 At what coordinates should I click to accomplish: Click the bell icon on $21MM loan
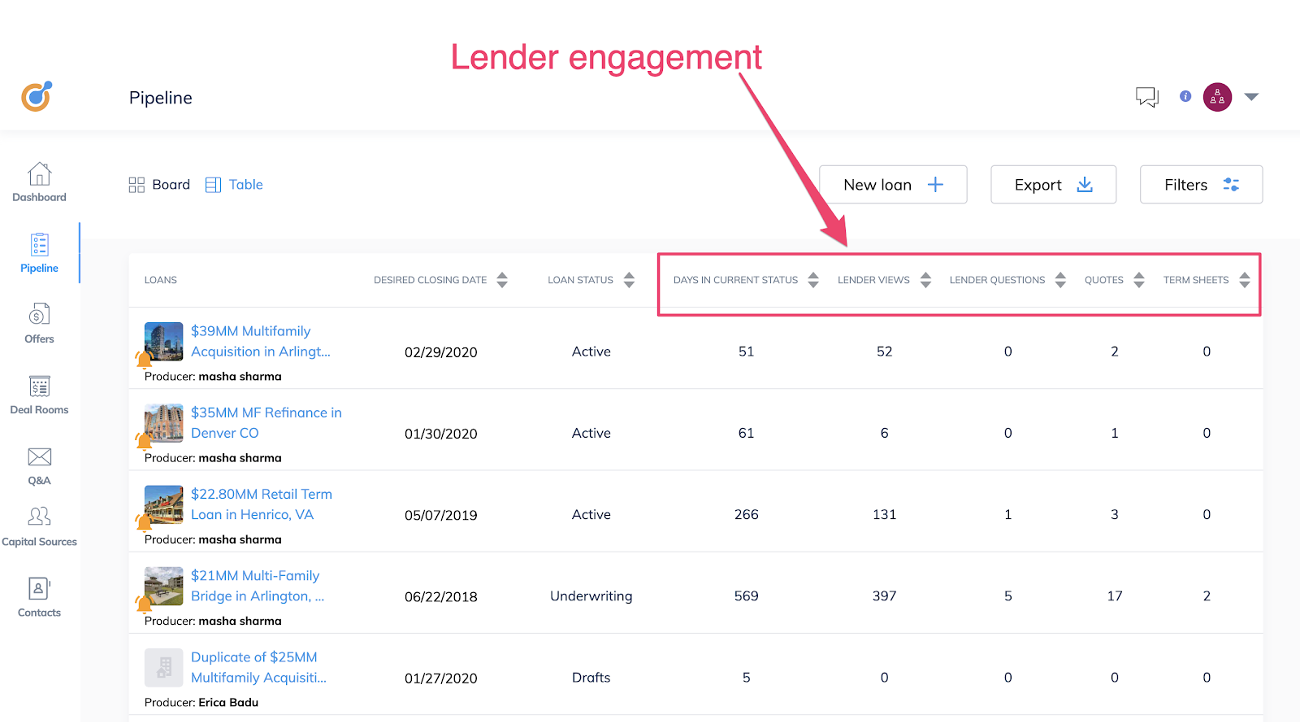coord(144,603)
